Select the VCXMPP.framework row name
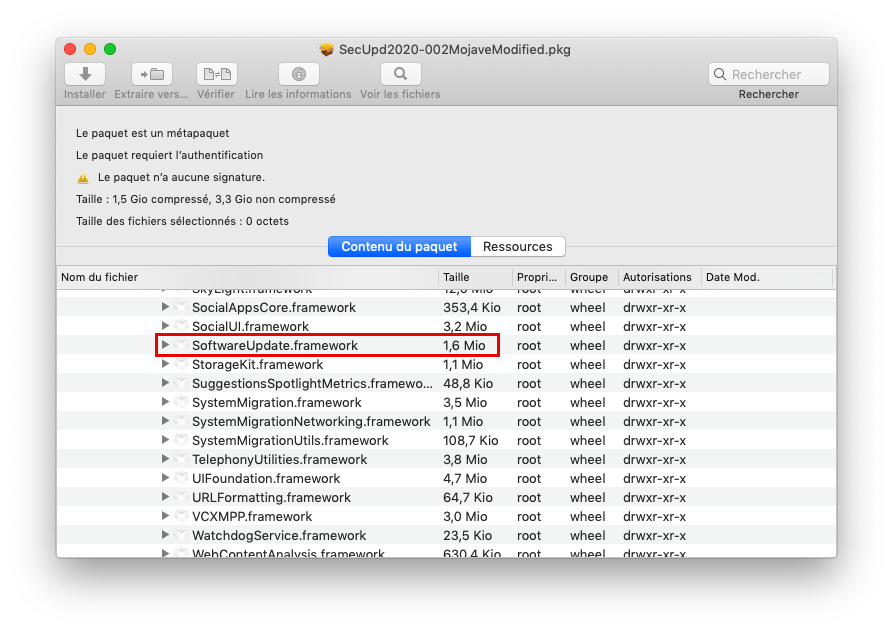 coord(252,516)
